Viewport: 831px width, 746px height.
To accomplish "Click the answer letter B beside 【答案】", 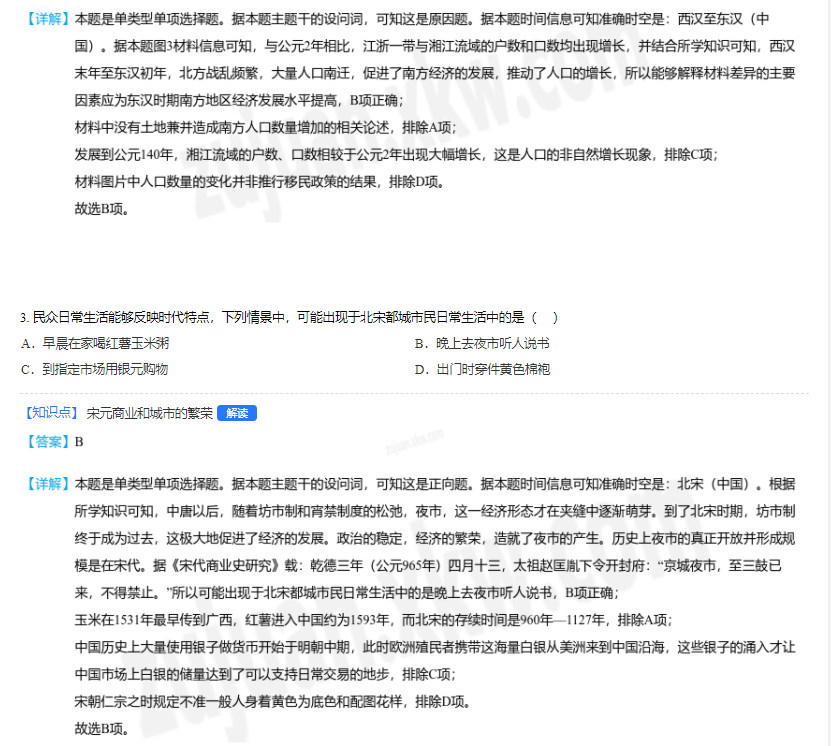I will tap(79, 441).
